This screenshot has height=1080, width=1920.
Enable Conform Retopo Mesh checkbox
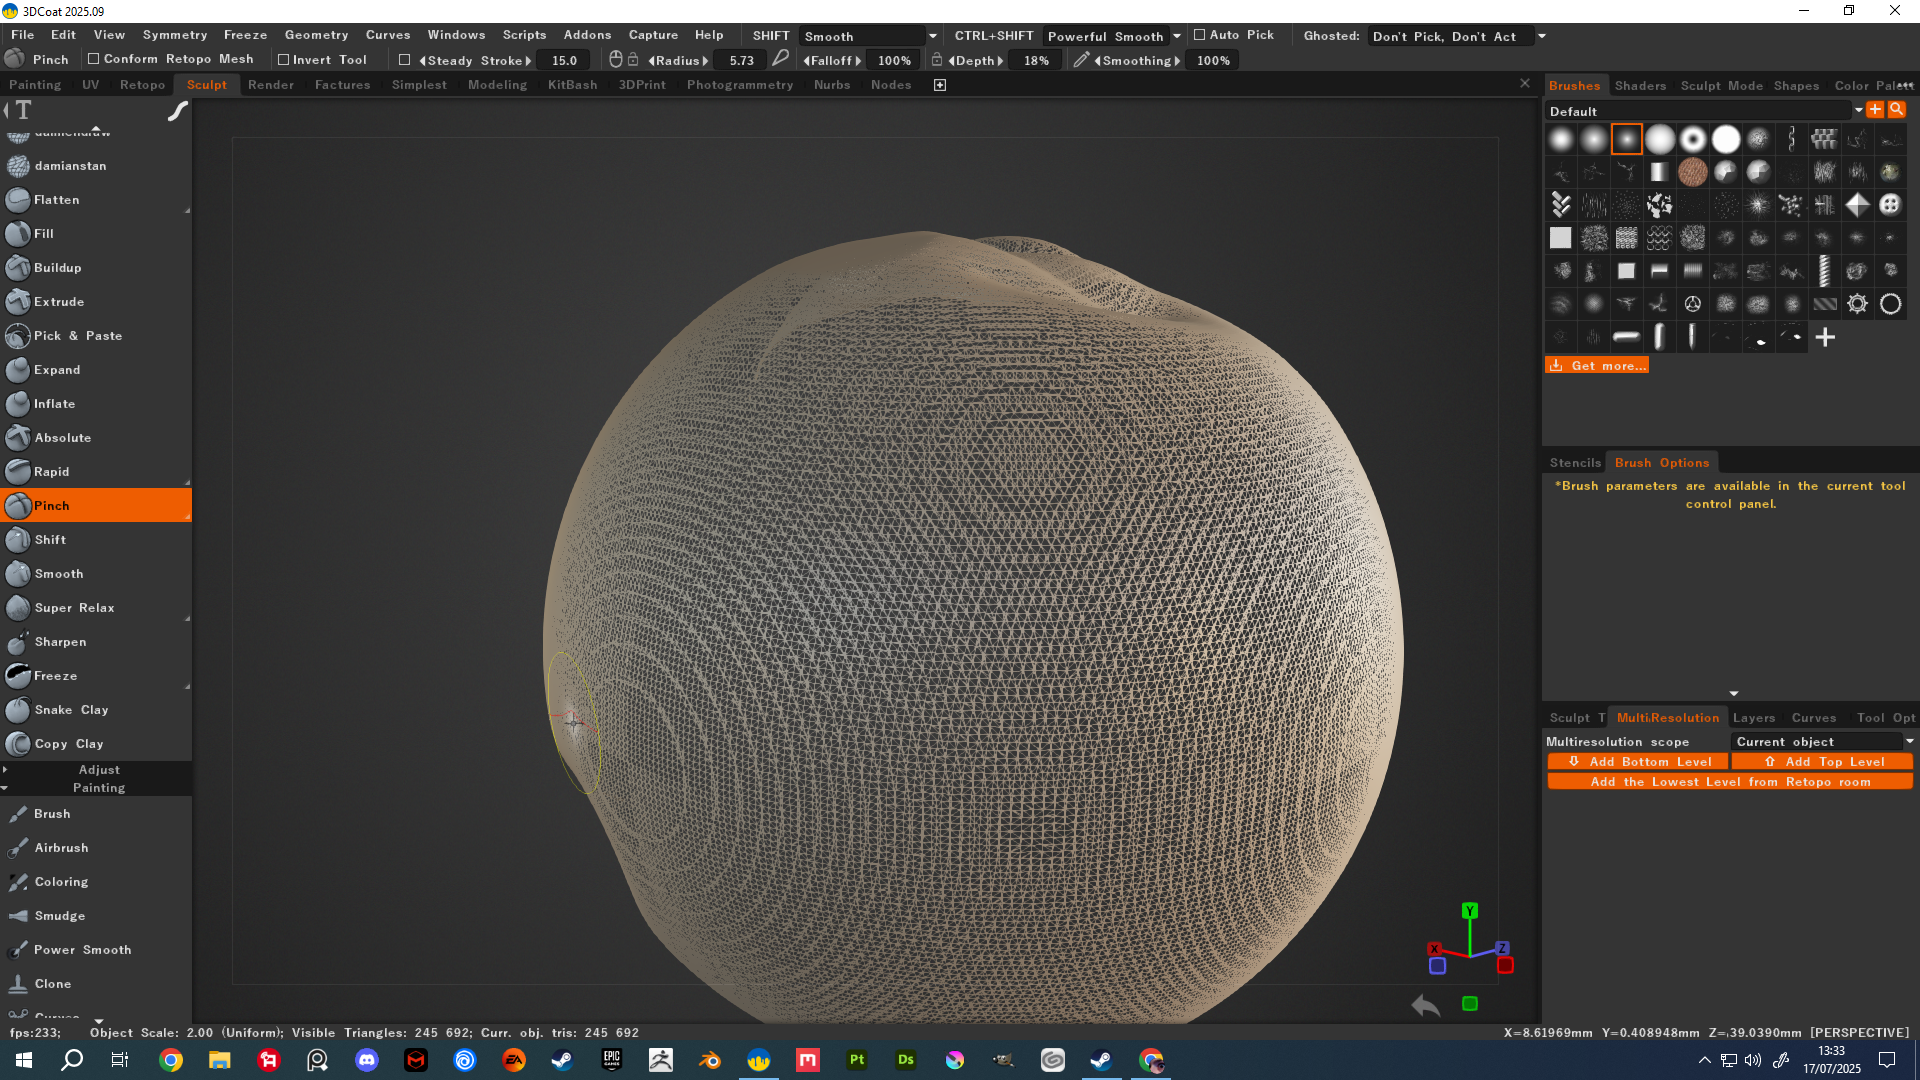[94, 59]
